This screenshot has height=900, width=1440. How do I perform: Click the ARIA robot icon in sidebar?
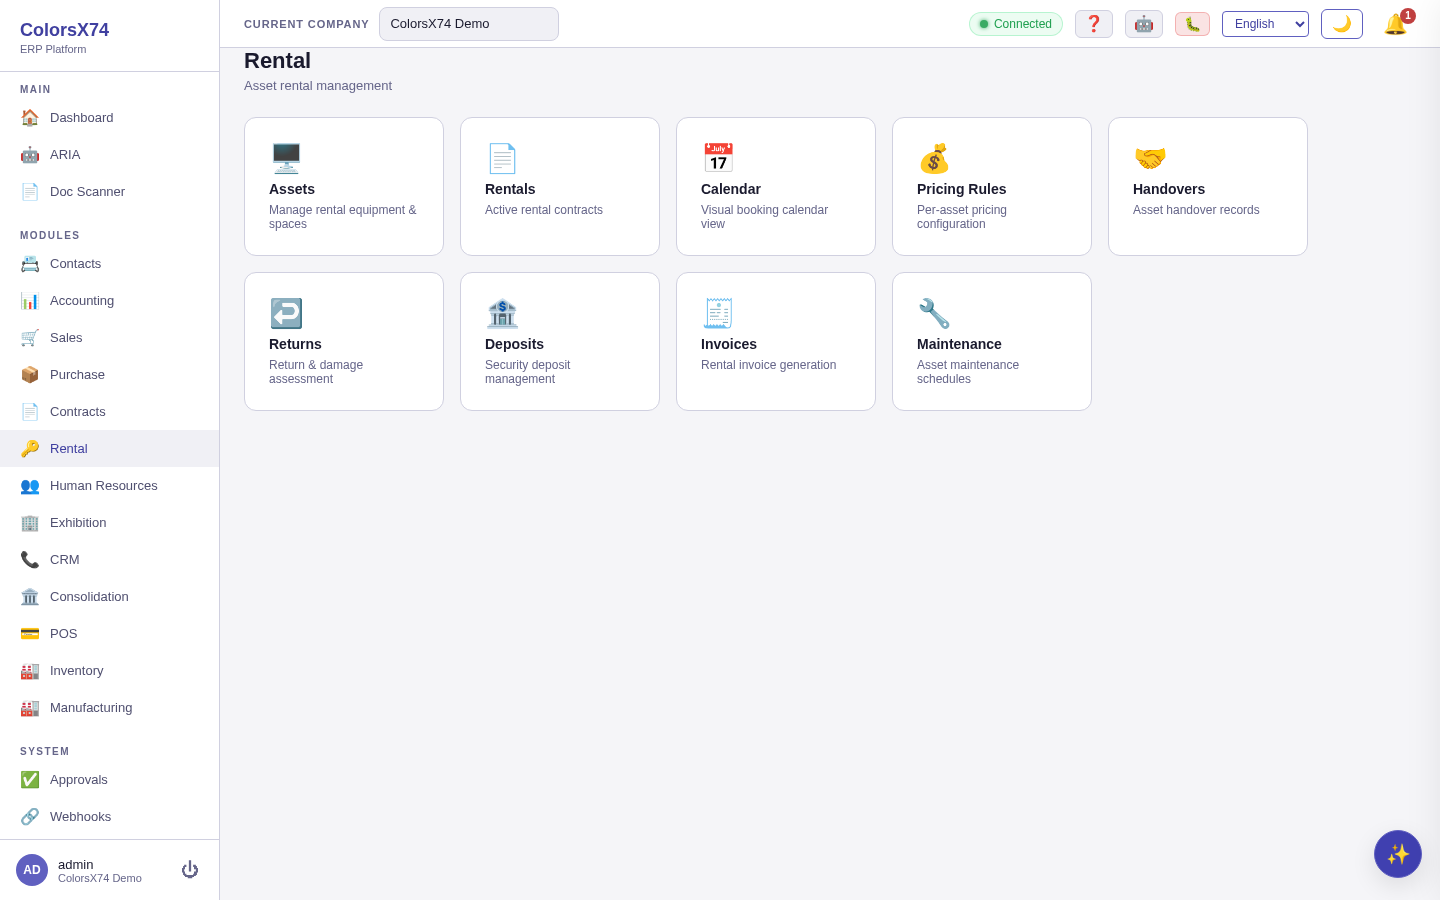click(30, 154)
